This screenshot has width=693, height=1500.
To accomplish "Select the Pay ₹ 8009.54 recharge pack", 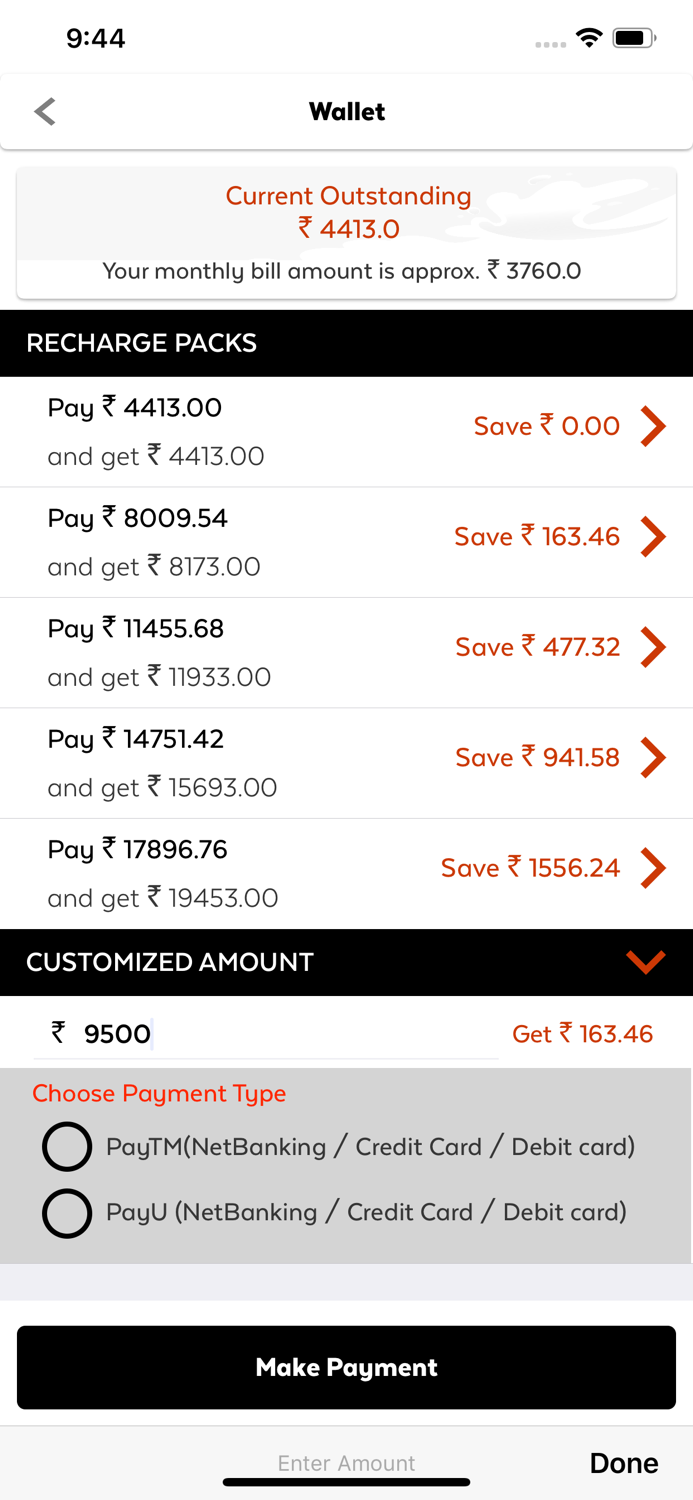I will click(x=200, y=542).
